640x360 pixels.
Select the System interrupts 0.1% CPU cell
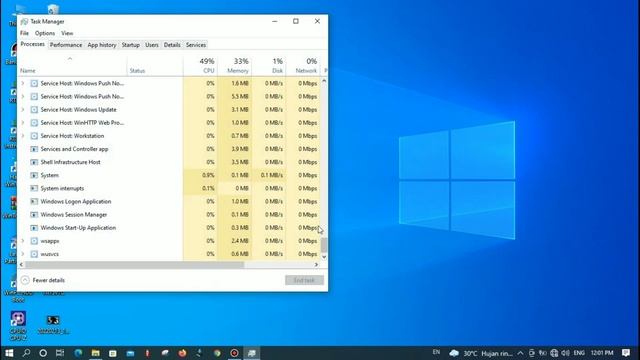pyautogui.click(x=200, y=188)
